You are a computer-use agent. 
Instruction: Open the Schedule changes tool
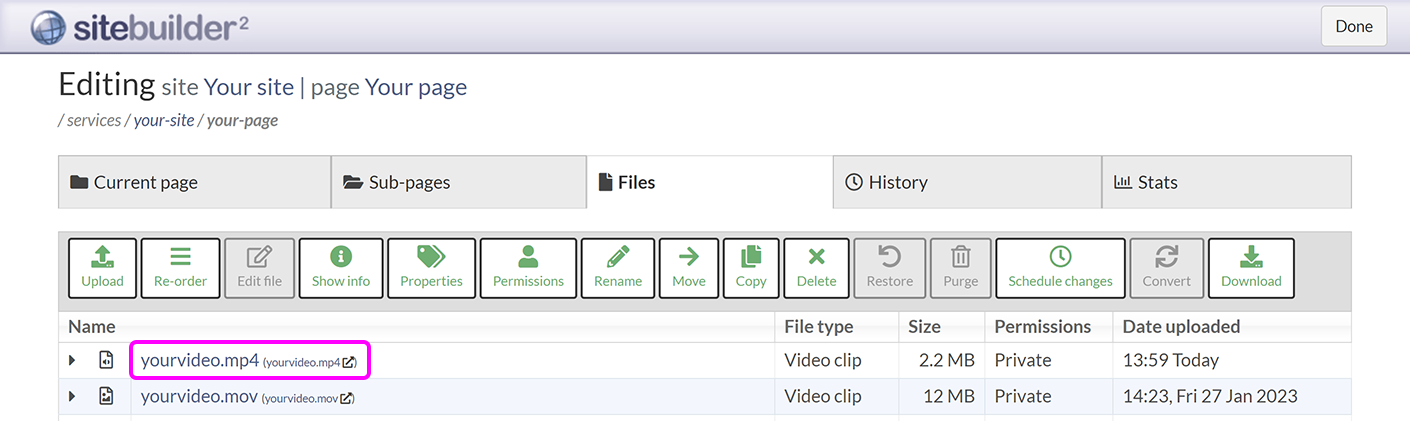click(x=1060, y=268)
